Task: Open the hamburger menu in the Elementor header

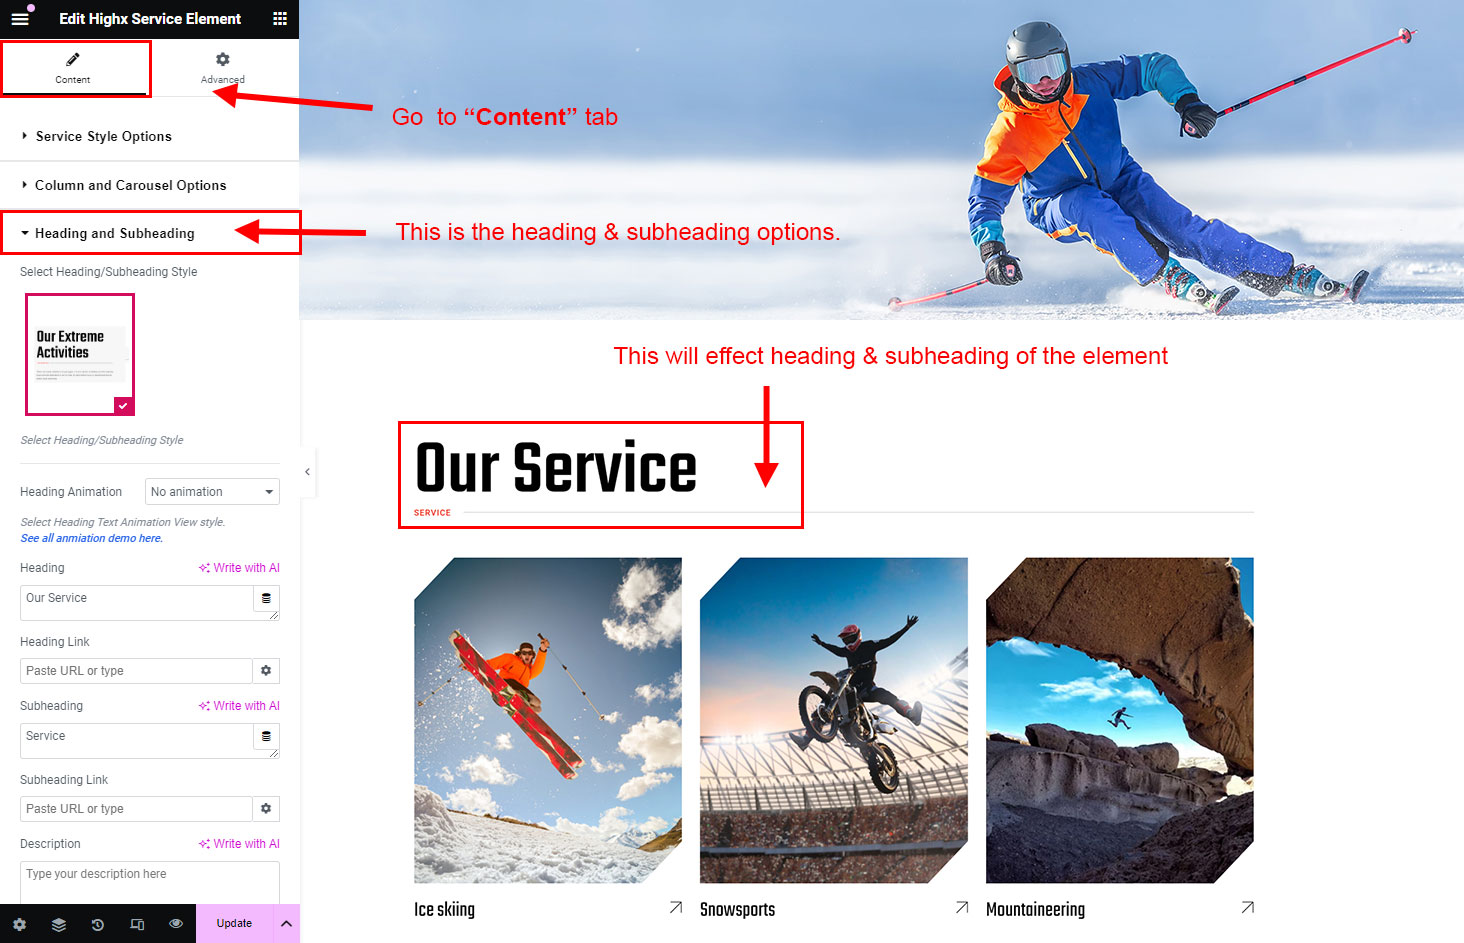Action: pyautogui.click(x=20, y=19)
